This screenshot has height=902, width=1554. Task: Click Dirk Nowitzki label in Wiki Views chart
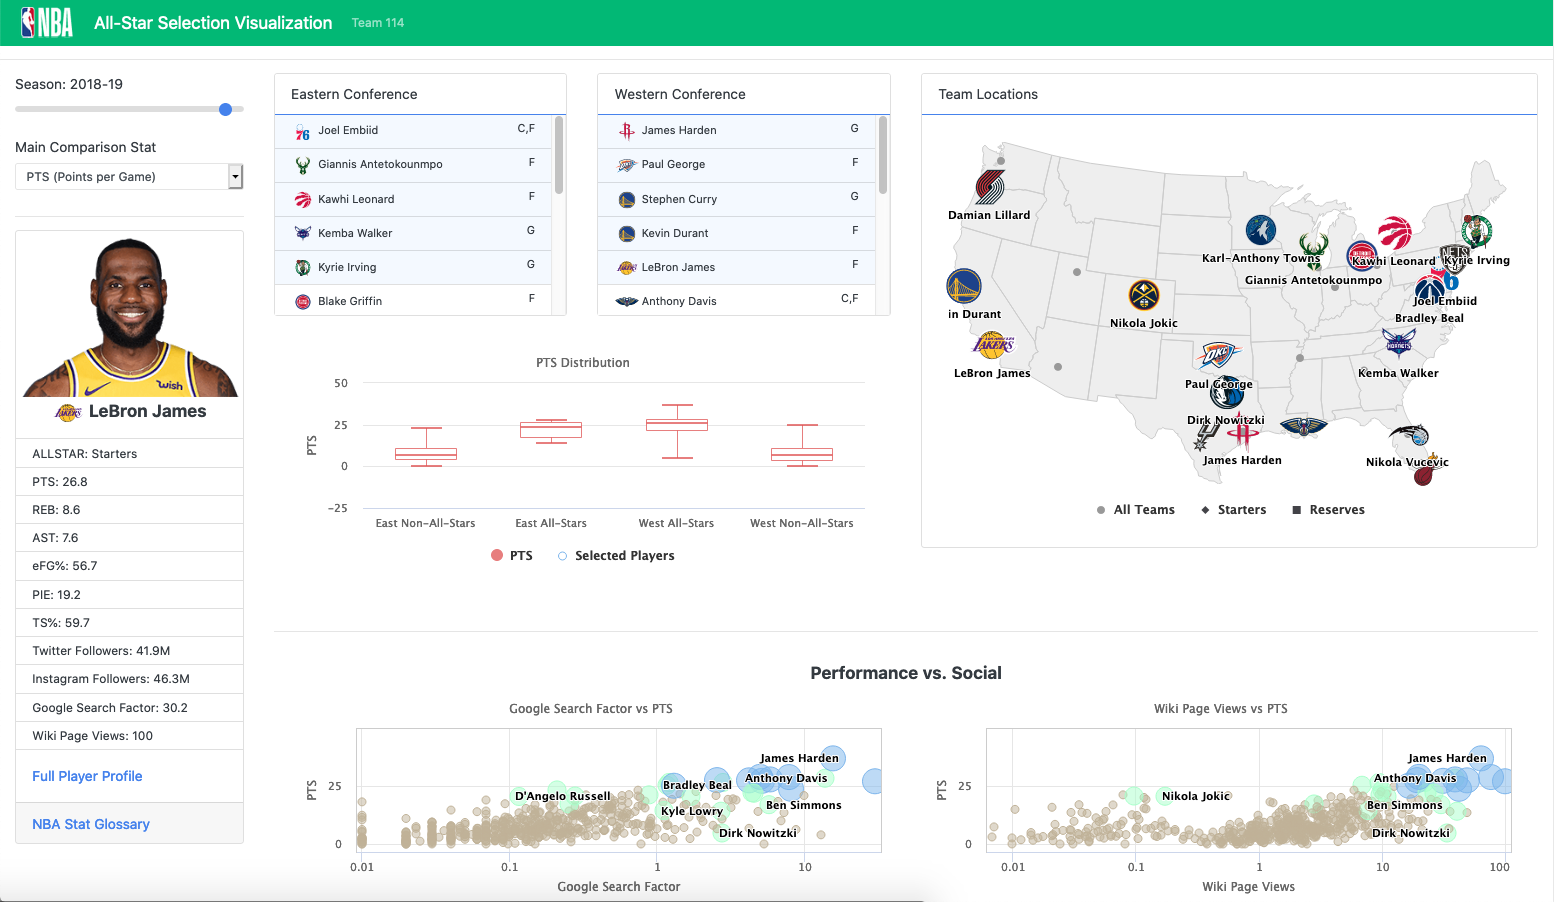tap(1410, 833)
